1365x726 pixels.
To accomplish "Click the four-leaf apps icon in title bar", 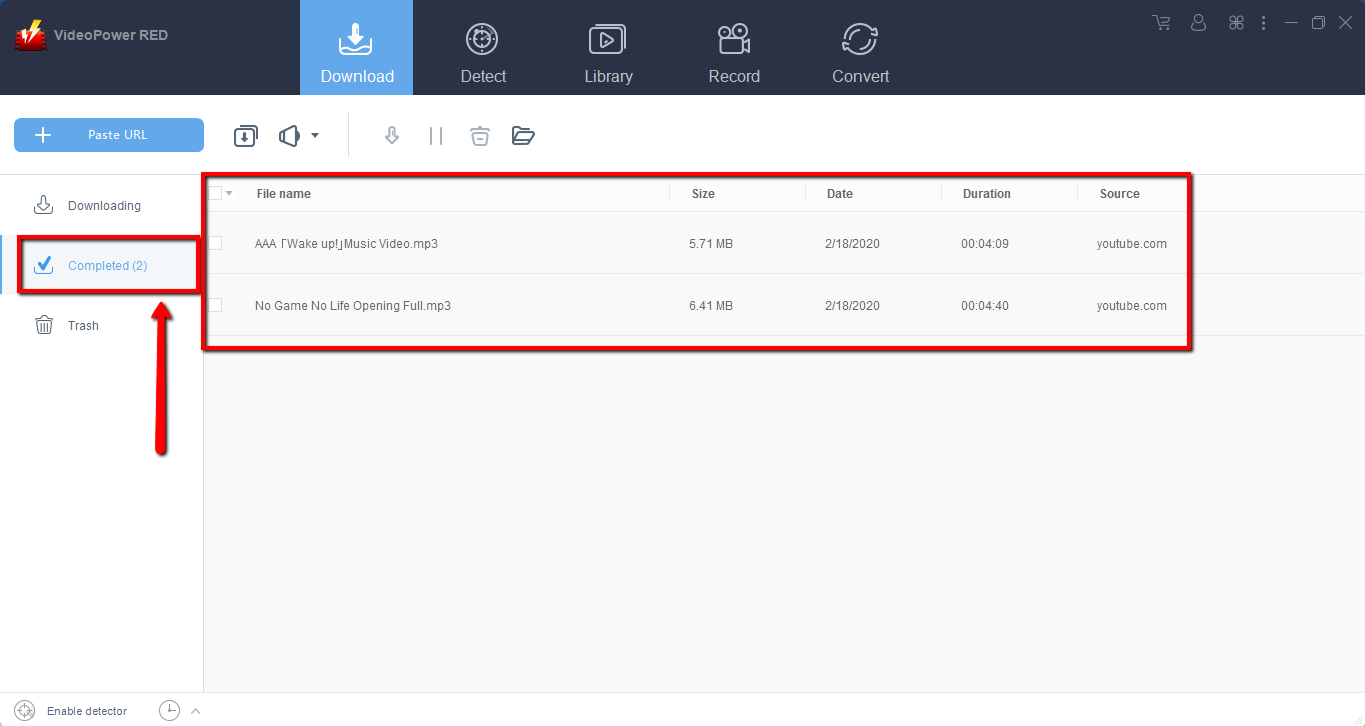I will [1237, 22].
